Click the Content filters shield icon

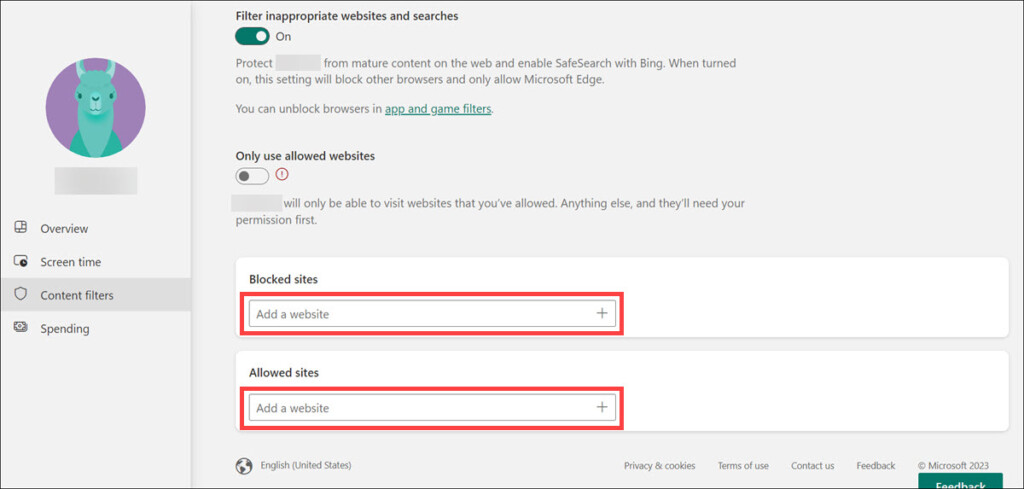(21, 295)
